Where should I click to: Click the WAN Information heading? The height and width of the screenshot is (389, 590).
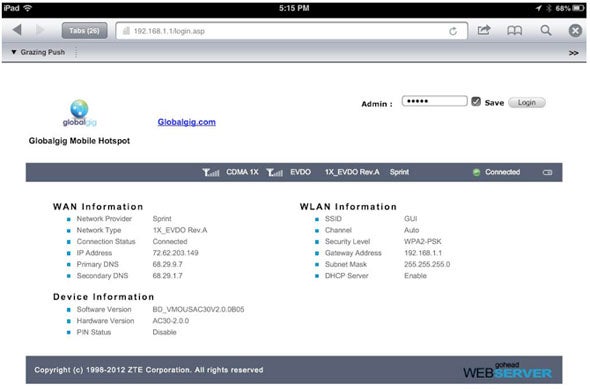[98, 207]
